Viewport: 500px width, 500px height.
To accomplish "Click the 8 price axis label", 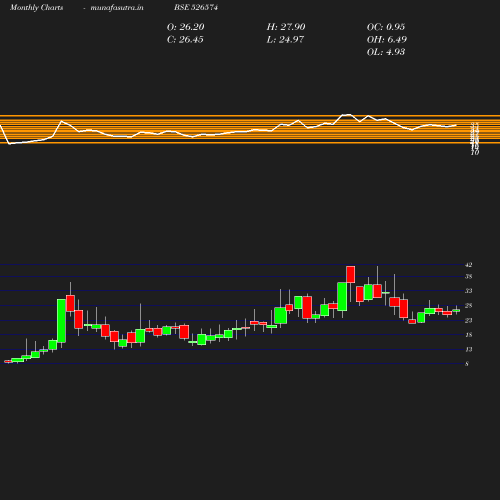I will (x=467, y=364).
